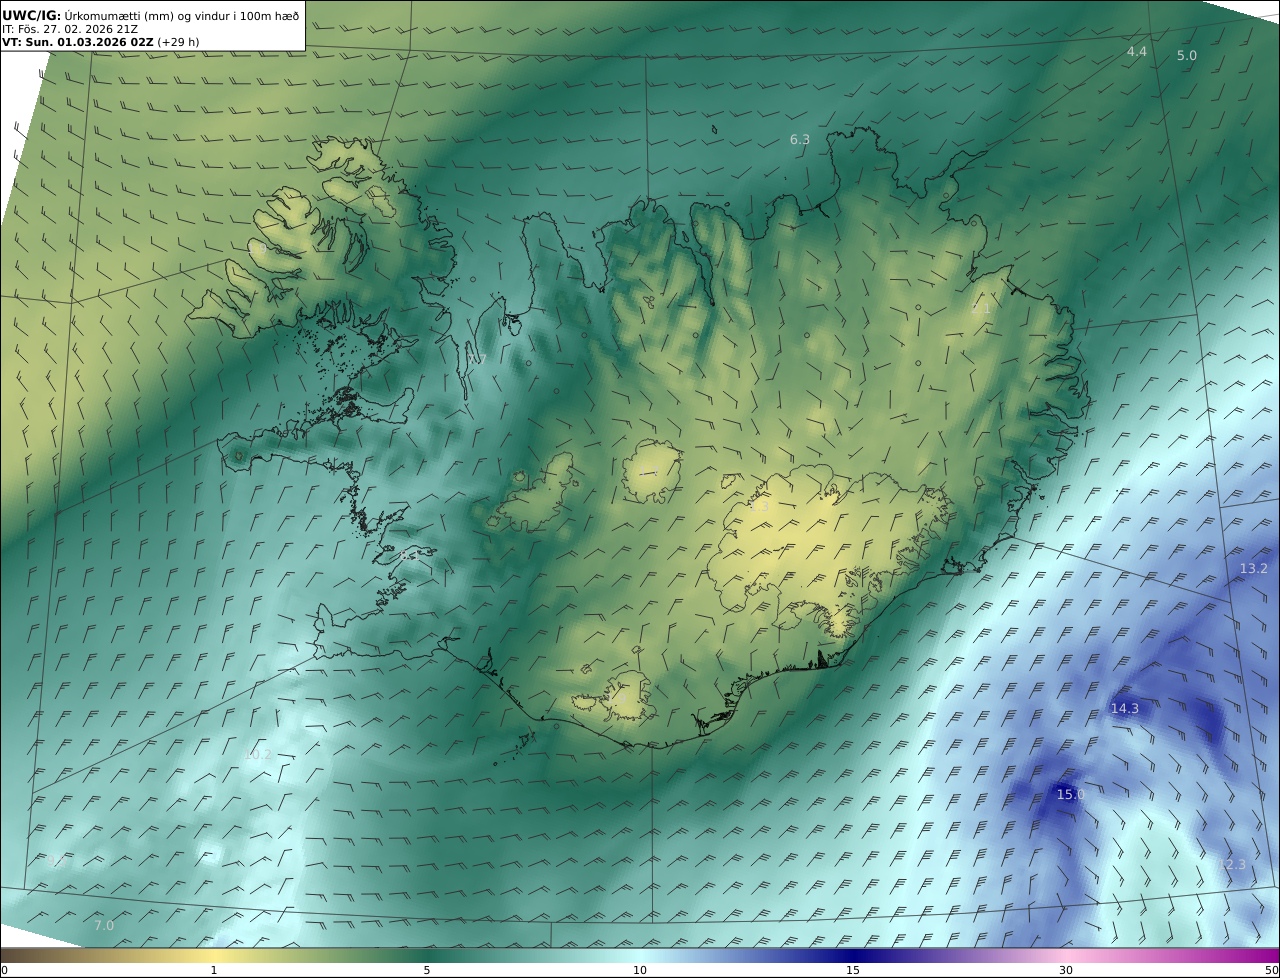Click the 10 tick on the colorbar

pyautogui.click(x=640, y=970)
